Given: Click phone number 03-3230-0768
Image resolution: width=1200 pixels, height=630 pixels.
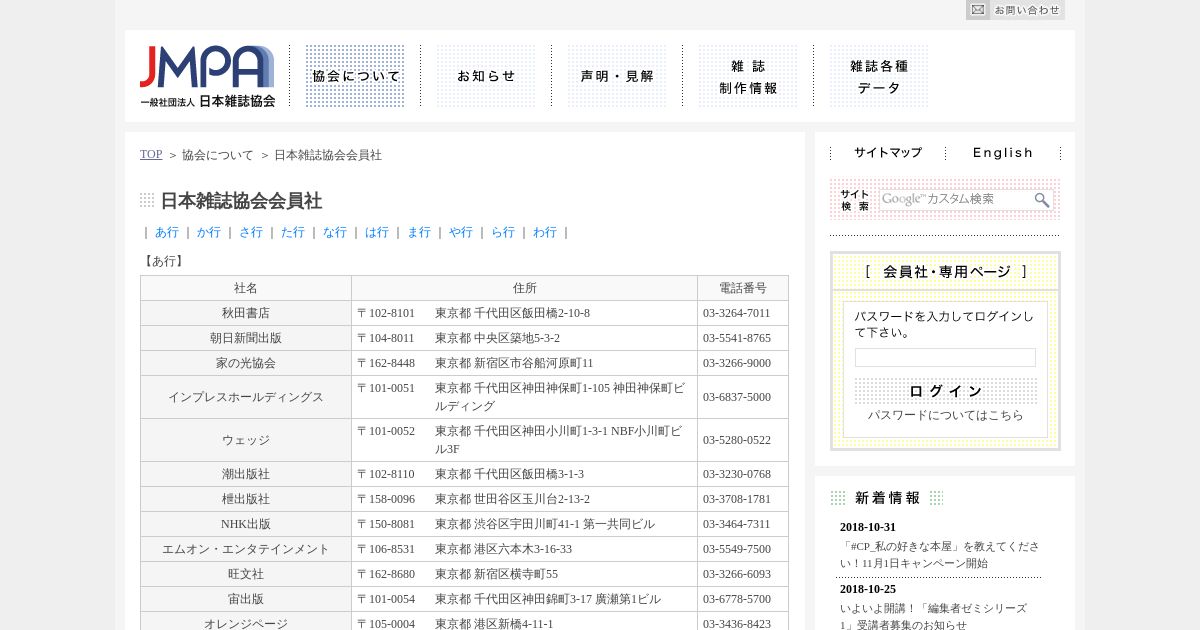Looking at the screenshot, I should (737, 474).
